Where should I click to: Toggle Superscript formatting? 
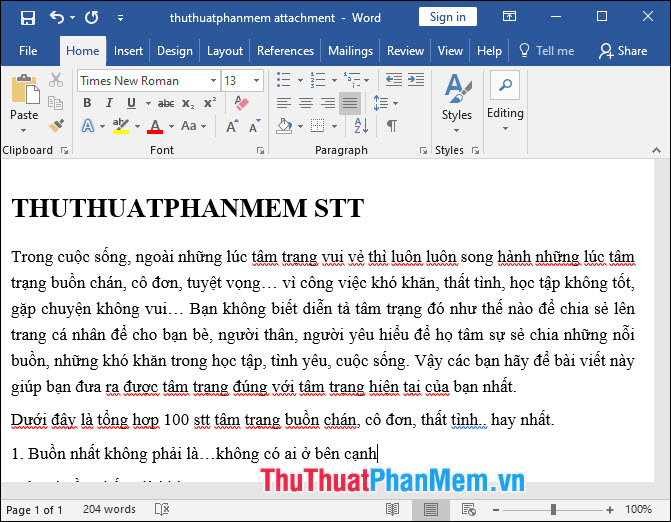(210, 103)
